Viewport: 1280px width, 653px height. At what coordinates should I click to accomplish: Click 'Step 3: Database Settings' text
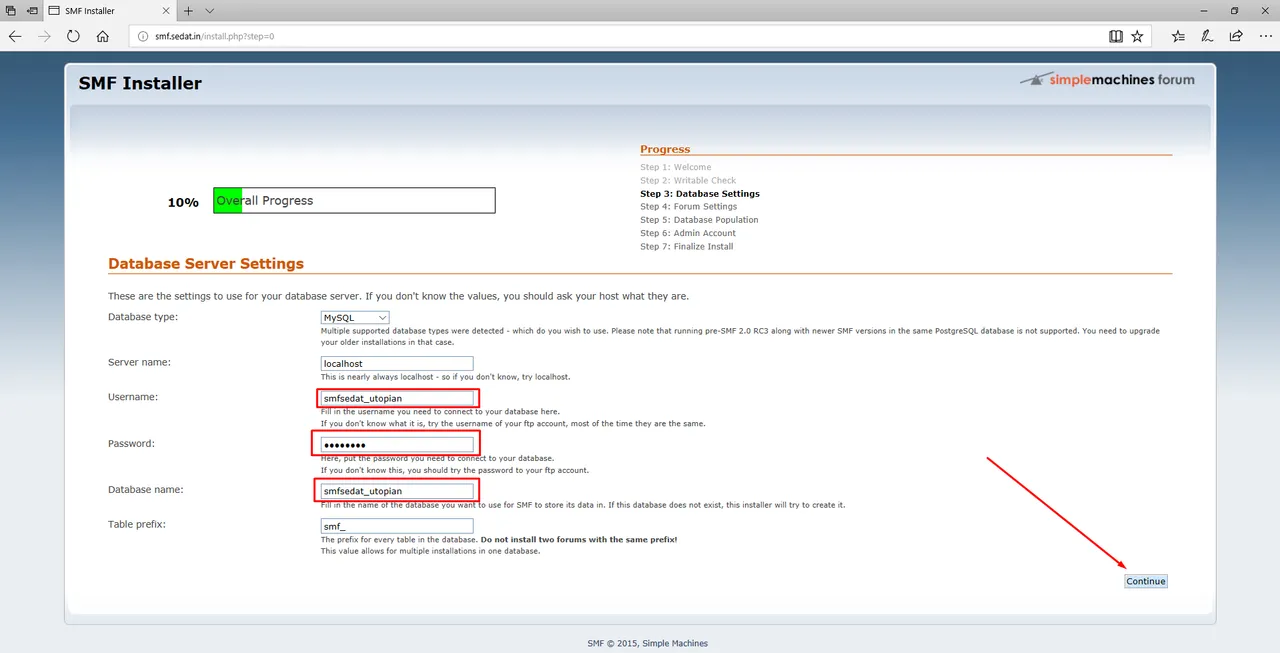700,193
